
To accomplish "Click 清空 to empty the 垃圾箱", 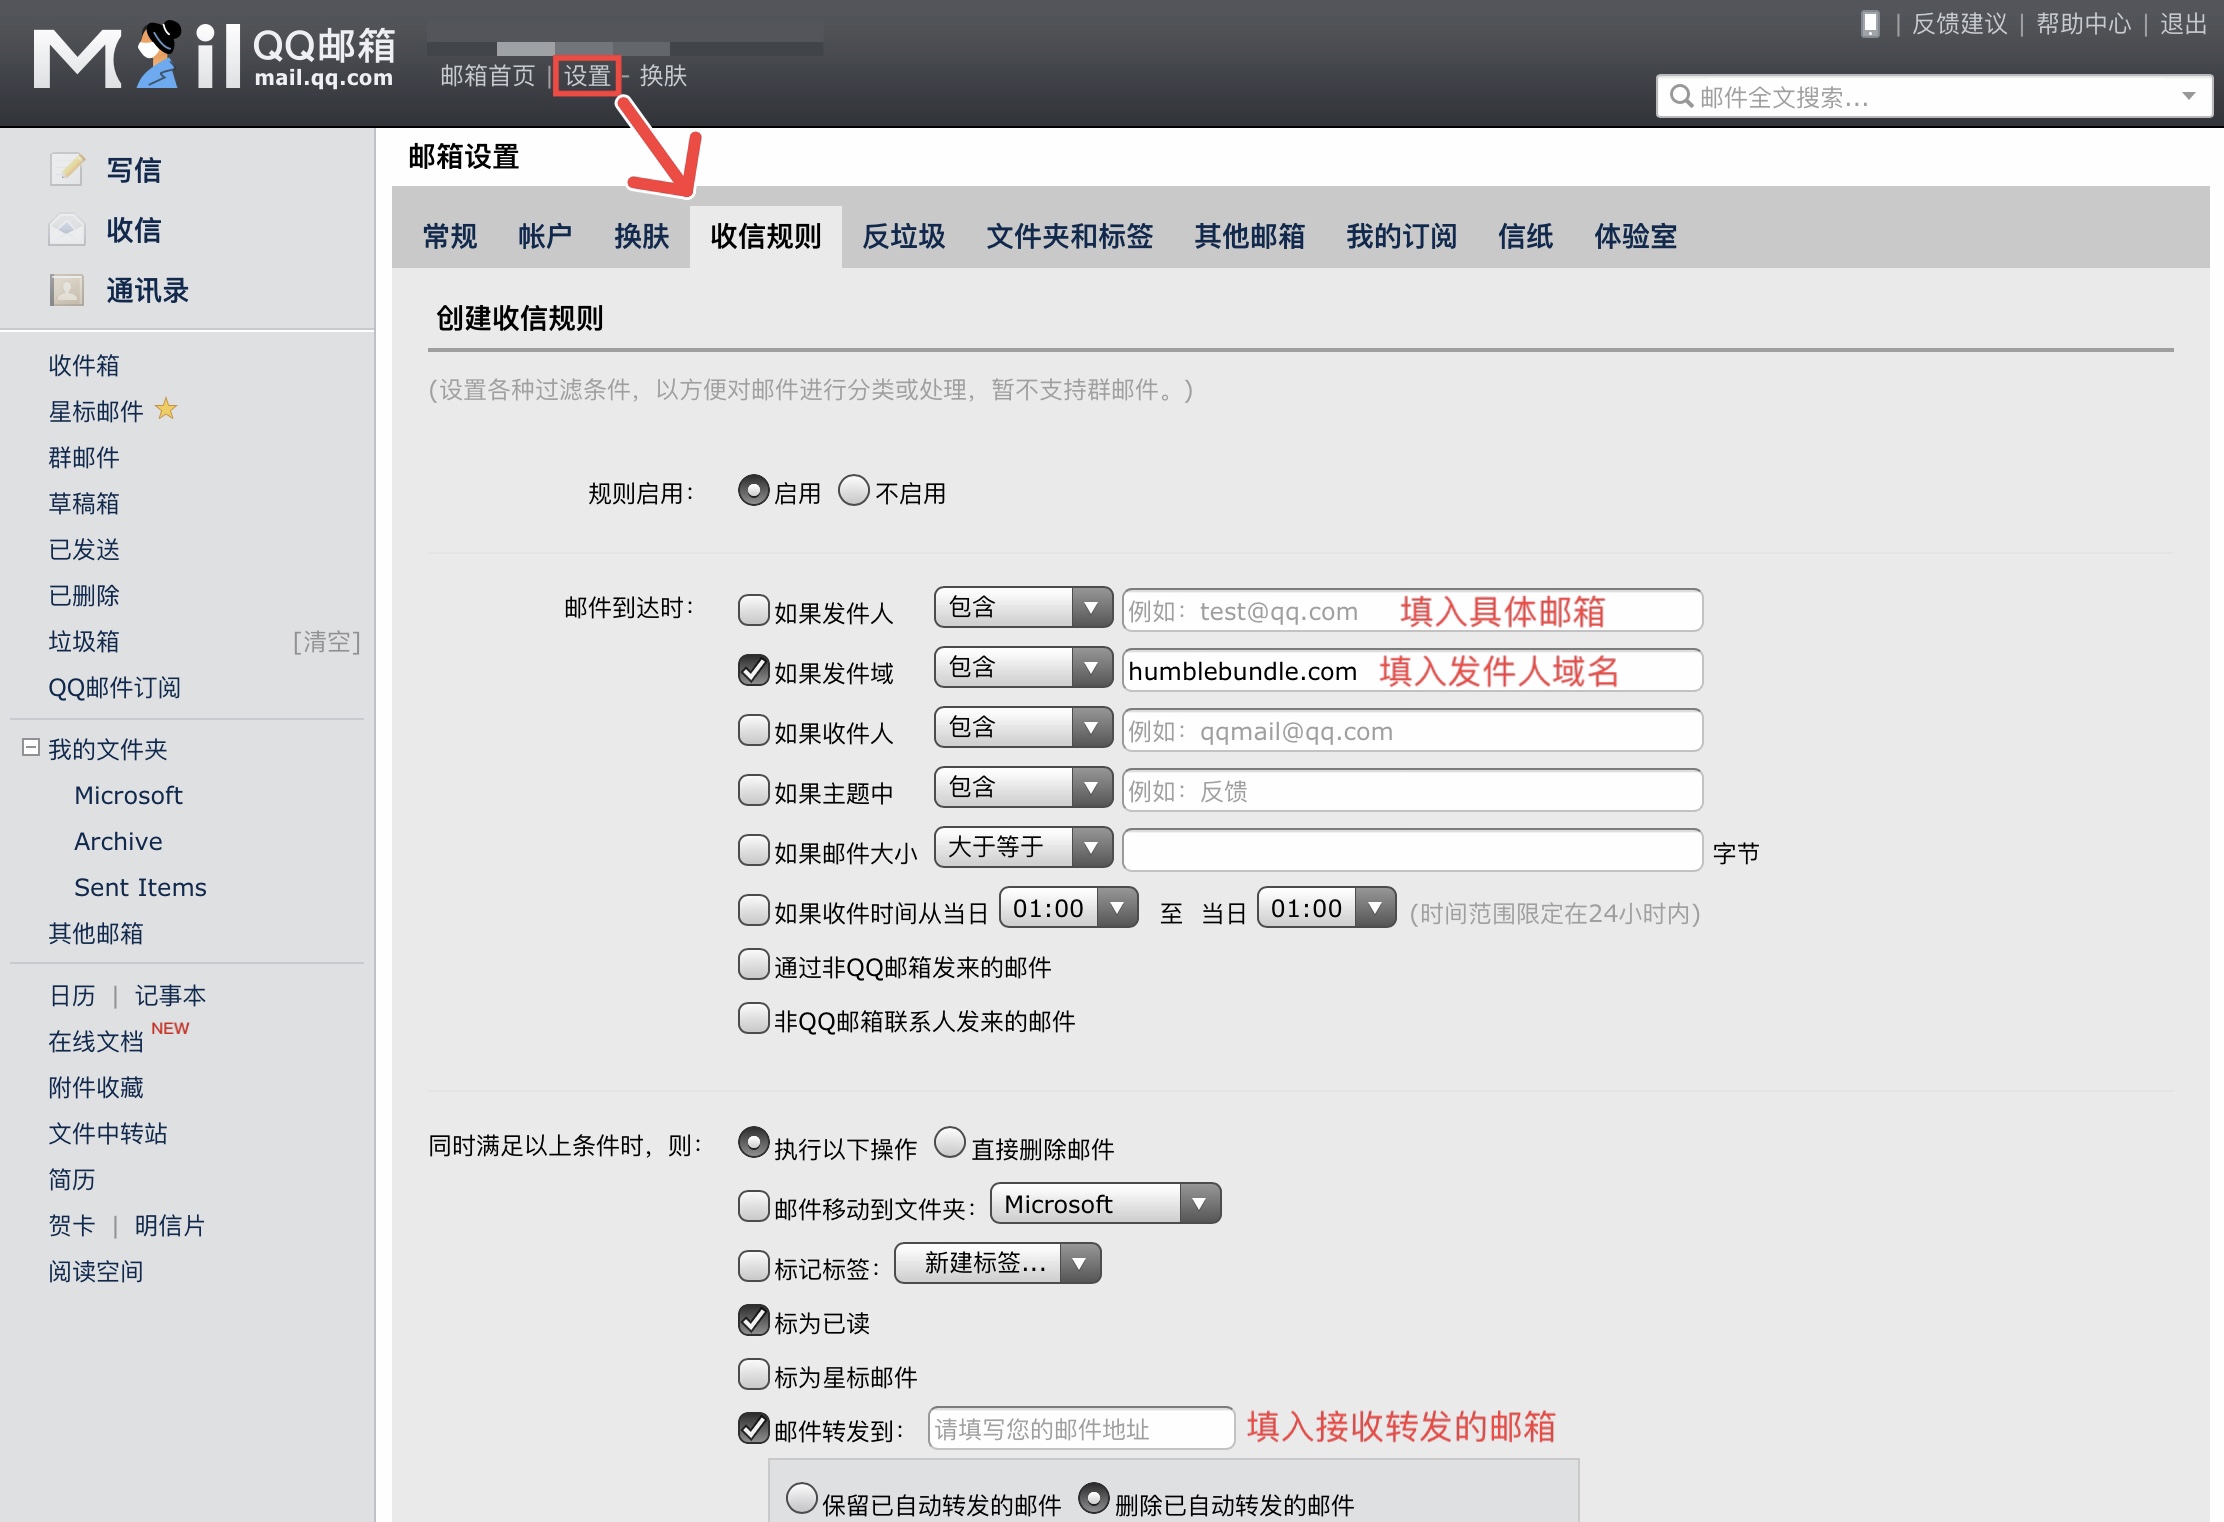I will point(327,641).
